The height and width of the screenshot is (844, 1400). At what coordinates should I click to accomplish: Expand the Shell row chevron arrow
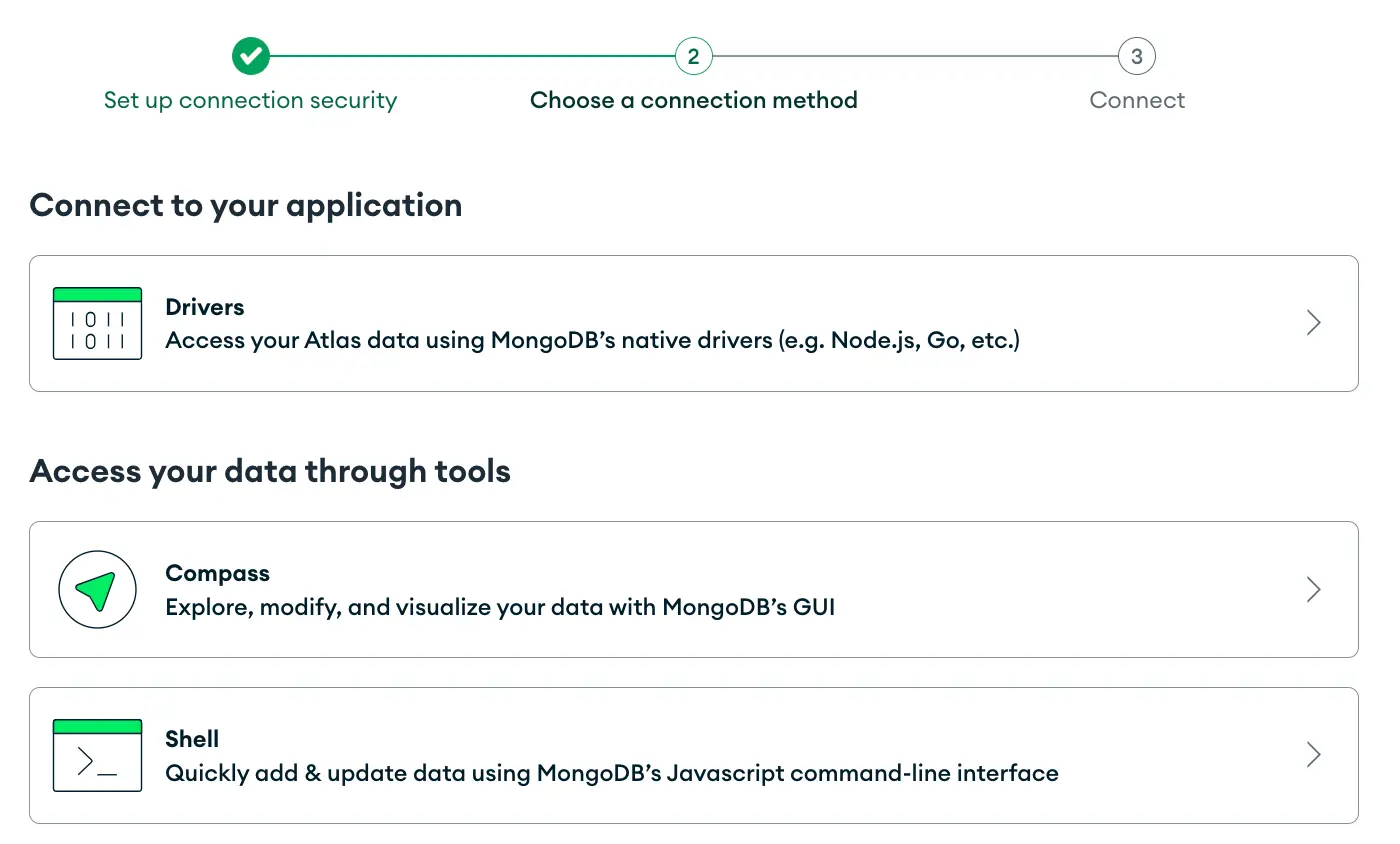click(x=1314, y=755)
